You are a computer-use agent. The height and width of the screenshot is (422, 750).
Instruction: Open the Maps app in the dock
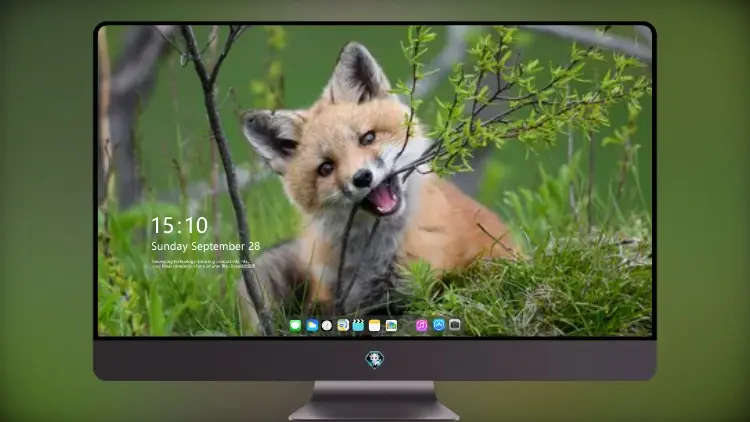343,326
